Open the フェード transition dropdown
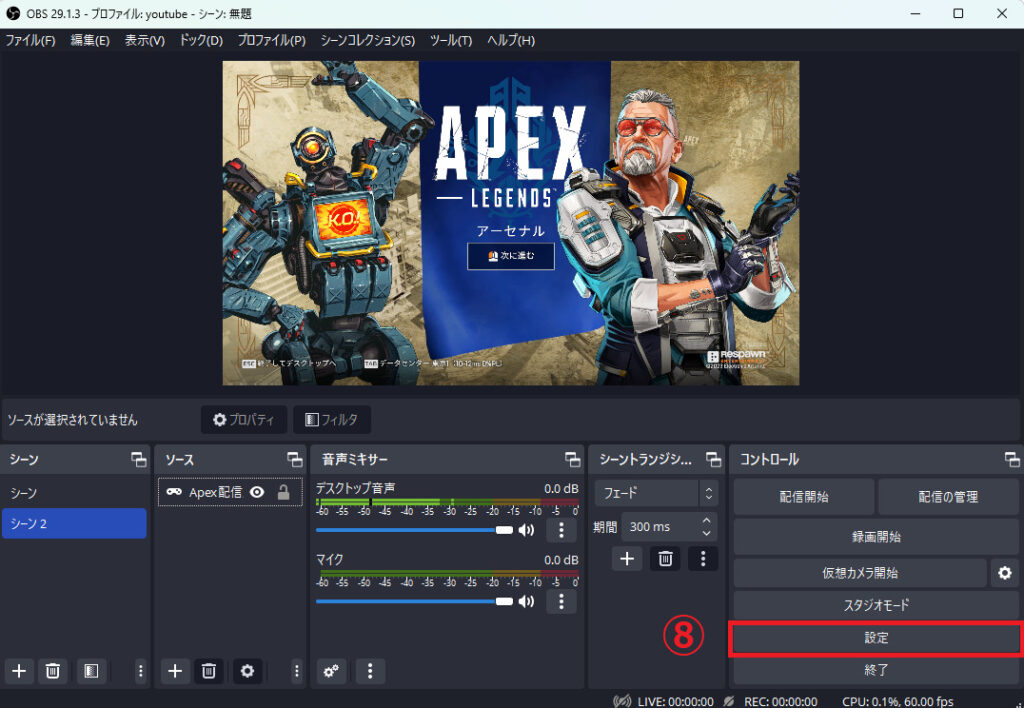Image resolution: width=1024 pixels, height=708 pixels. coord(656,493)
